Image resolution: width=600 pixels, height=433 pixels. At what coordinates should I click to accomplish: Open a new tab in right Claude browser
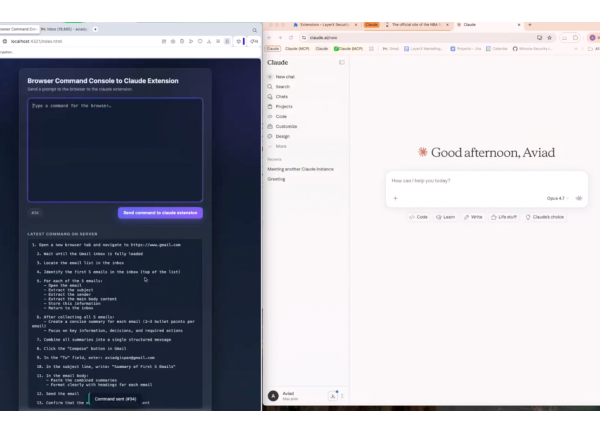[x=530, y=25]
